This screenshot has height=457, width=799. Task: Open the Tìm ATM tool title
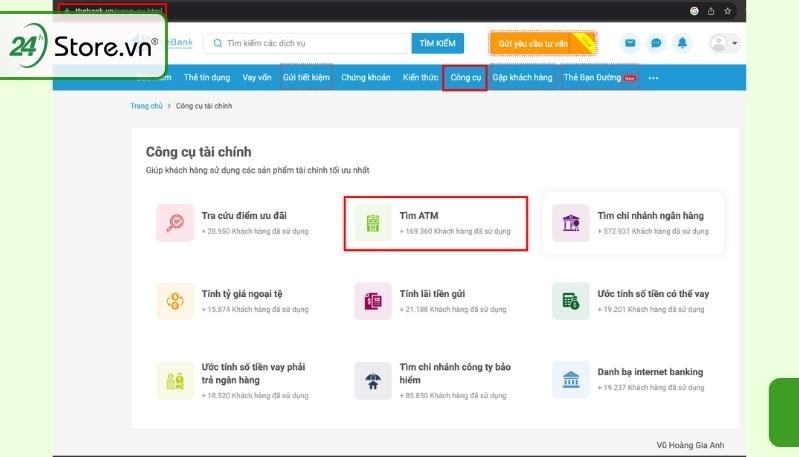point(419,216)
